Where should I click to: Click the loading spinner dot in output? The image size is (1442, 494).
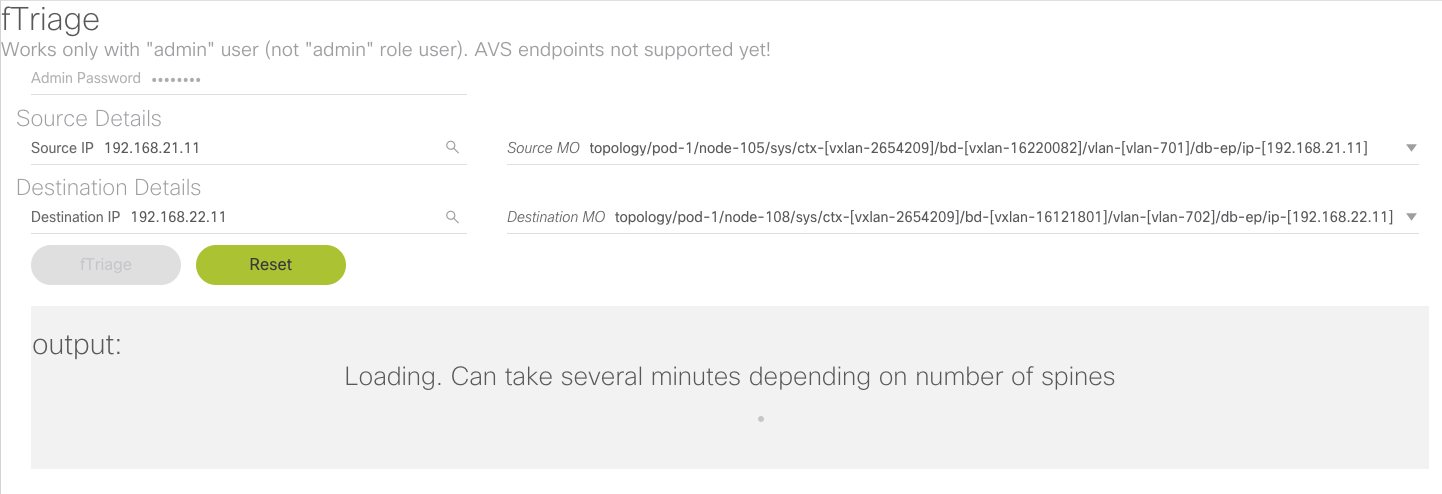pyautogui.click(x=761, y=419)
